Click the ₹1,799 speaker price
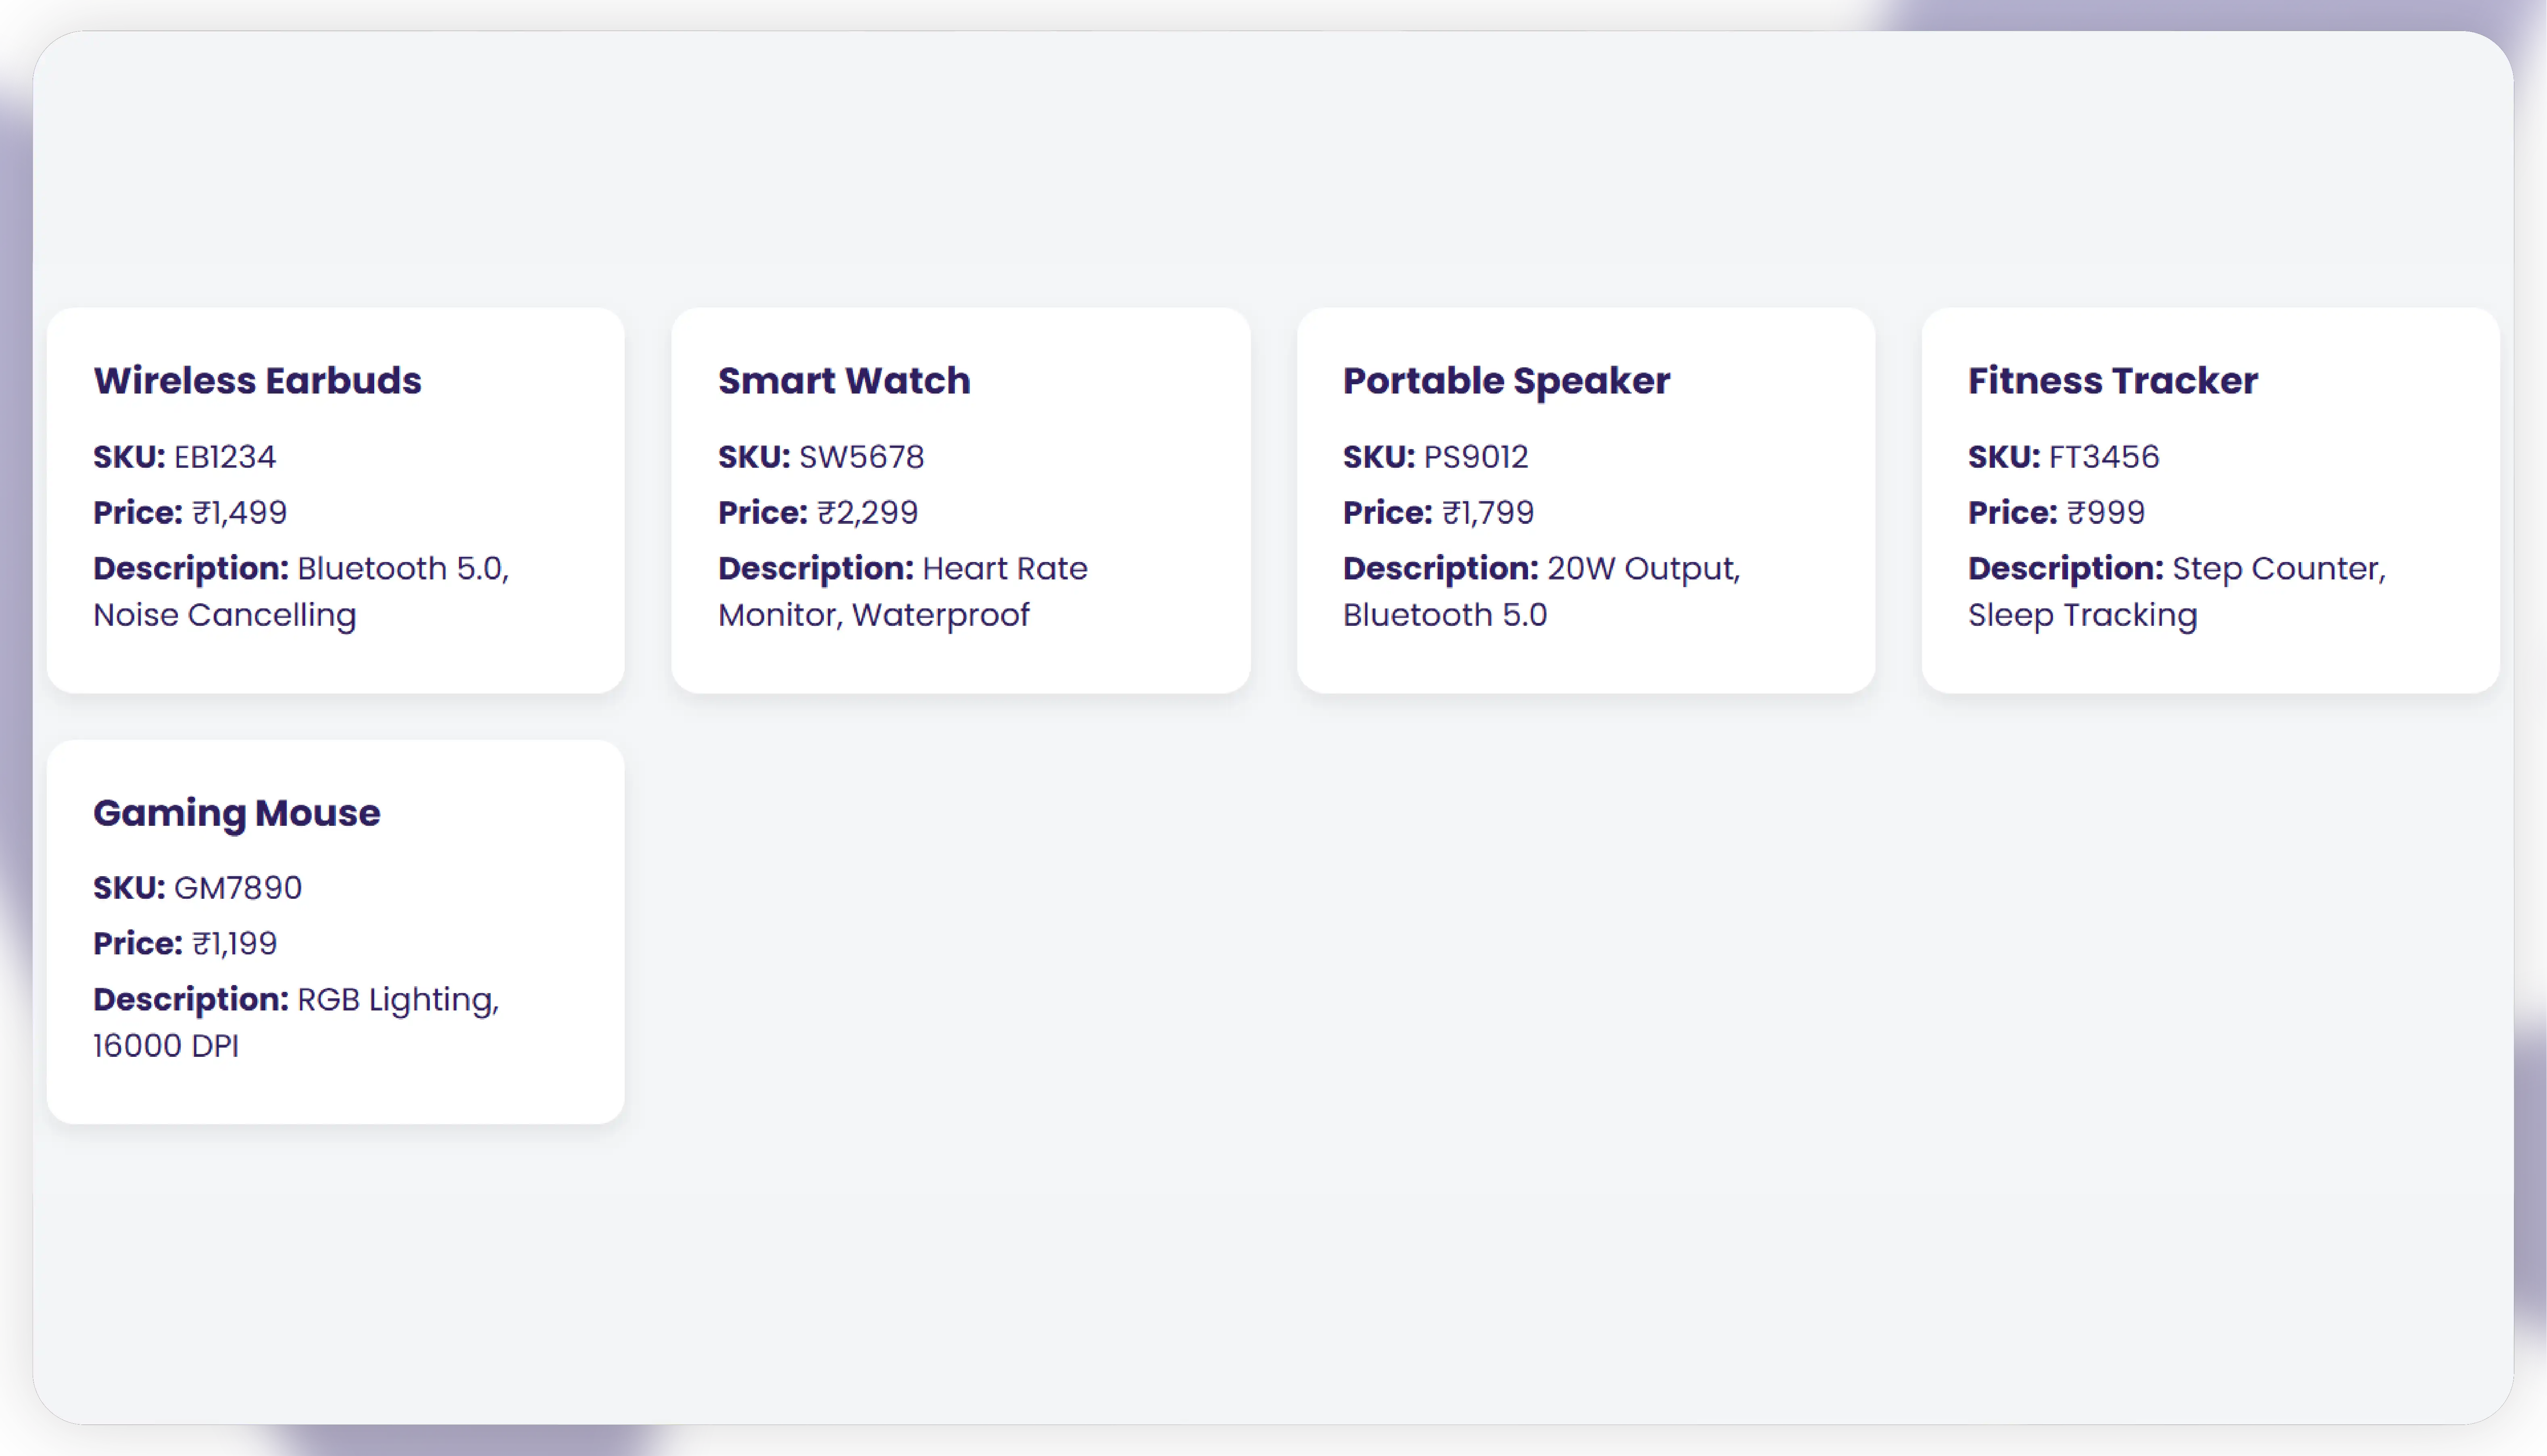This screenshot has width=2547, height=1456. (1488, 513)
